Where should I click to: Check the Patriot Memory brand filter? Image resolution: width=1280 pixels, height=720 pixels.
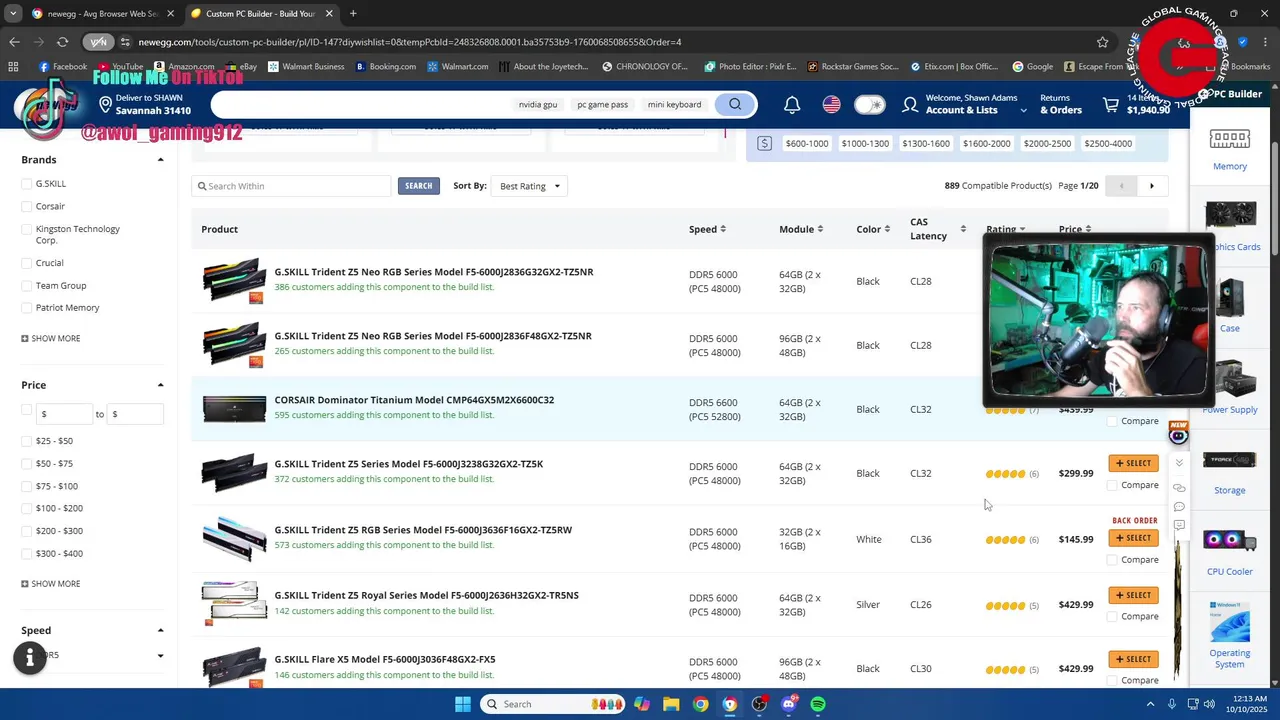pos(27,308)
